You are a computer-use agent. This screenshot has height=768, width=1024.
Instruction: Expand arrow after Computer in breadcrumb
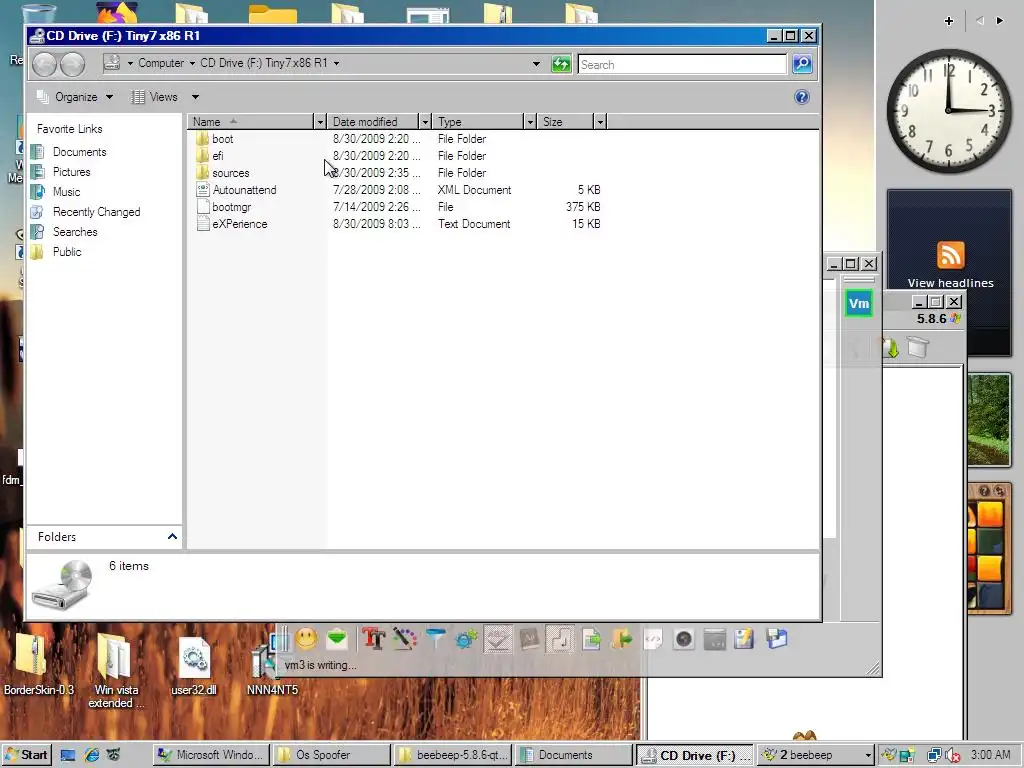pyautogui.click(x=192, y=63)
